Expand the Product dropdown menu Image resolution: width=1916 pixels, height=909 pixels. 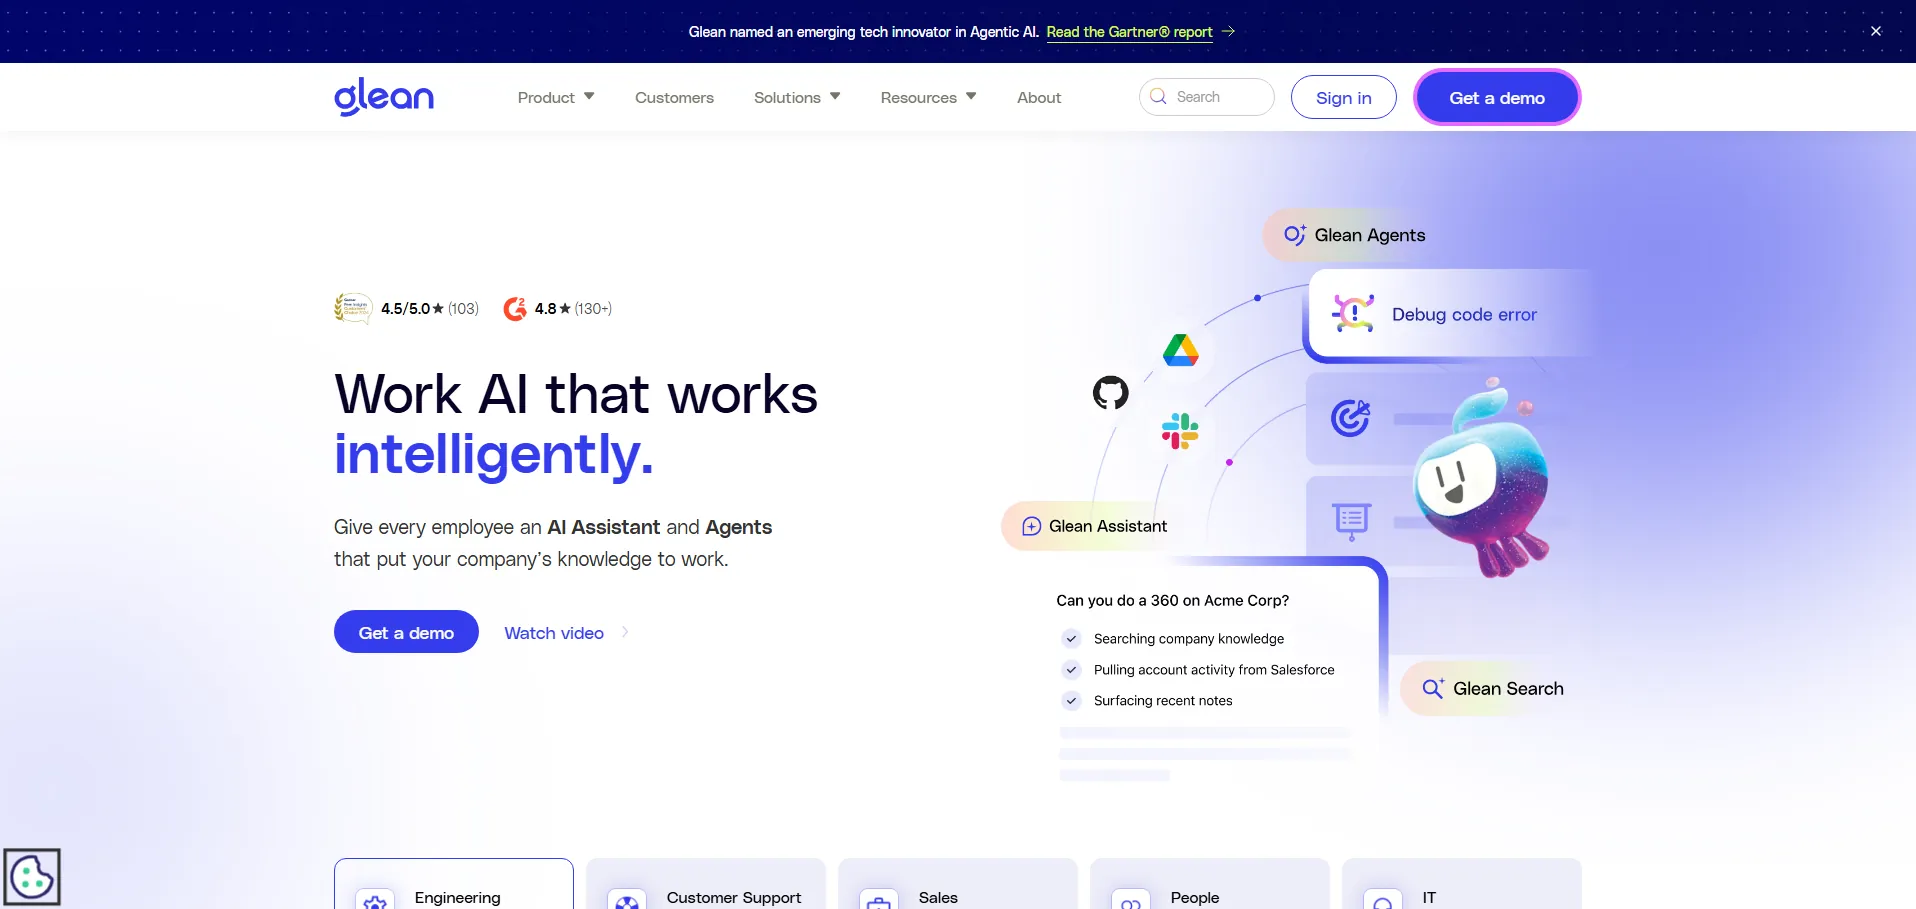point(556,97)
